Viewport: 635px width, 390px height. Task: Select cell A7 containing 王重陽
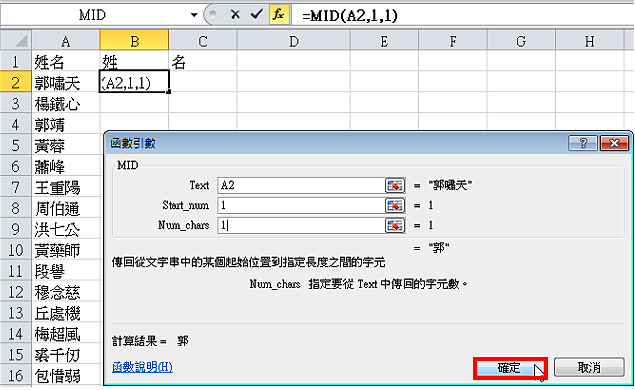click(66, 188)
